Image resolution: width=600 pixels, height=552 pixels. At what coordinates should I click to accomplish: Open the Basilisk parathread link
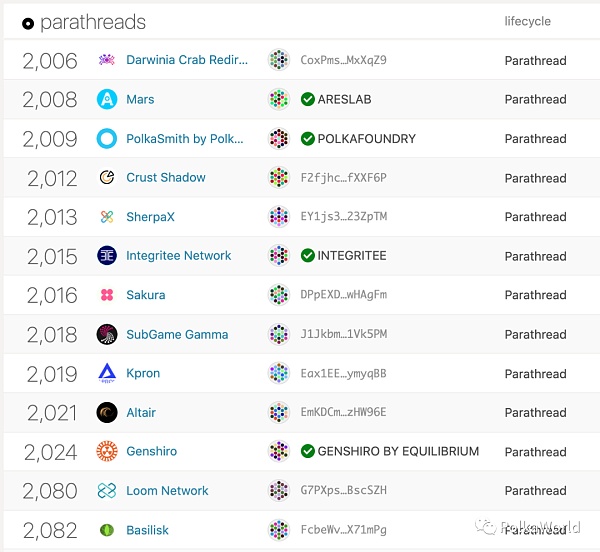point(150,530)
